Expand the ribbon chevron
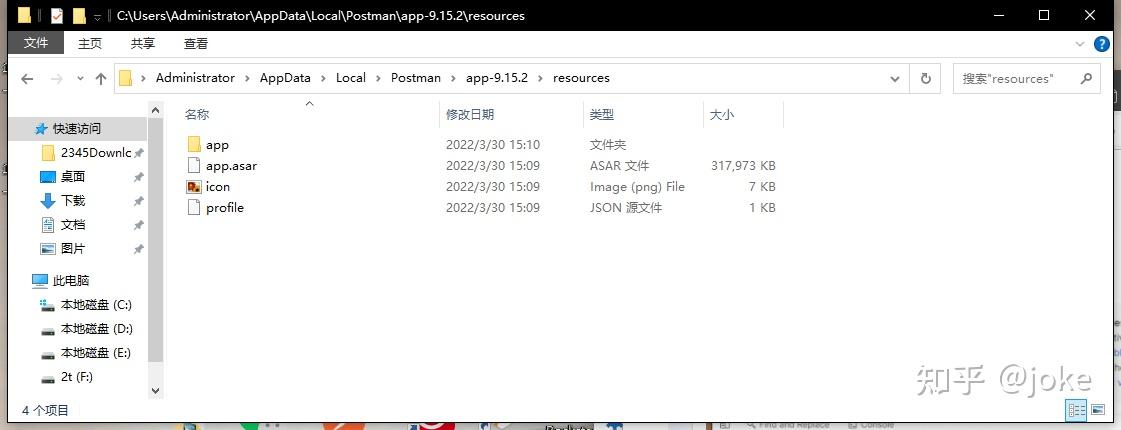The width and height of the screenshot is (1121, 430). click(1080, 44)
